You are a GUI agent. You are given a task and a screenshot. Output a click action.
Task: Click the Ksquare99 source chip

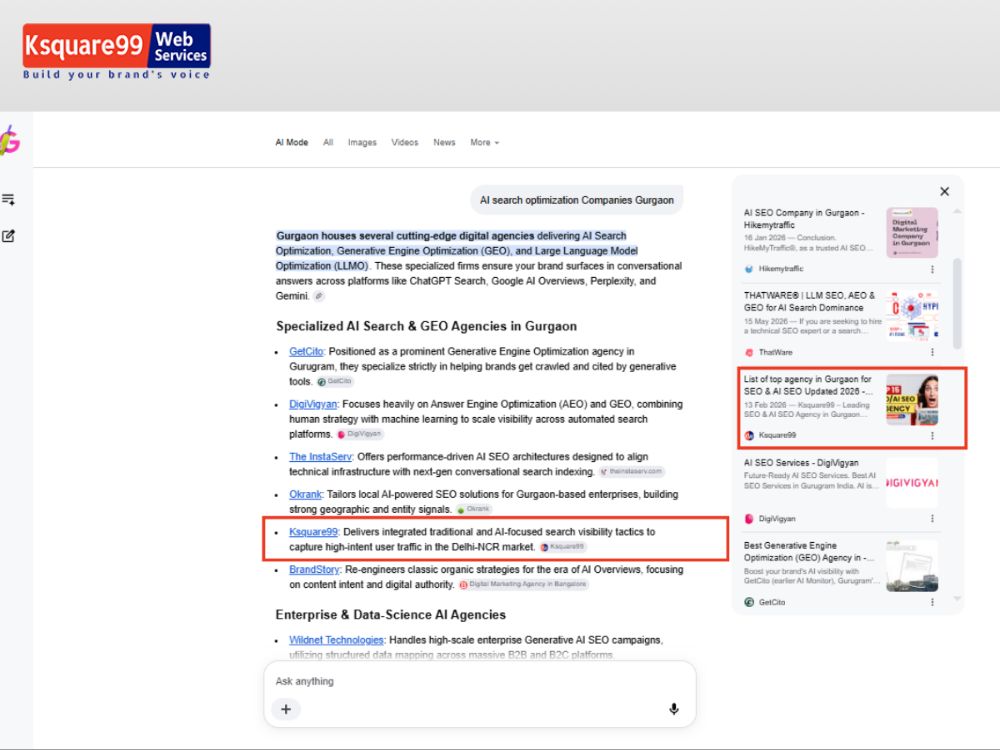coord(562,547)
